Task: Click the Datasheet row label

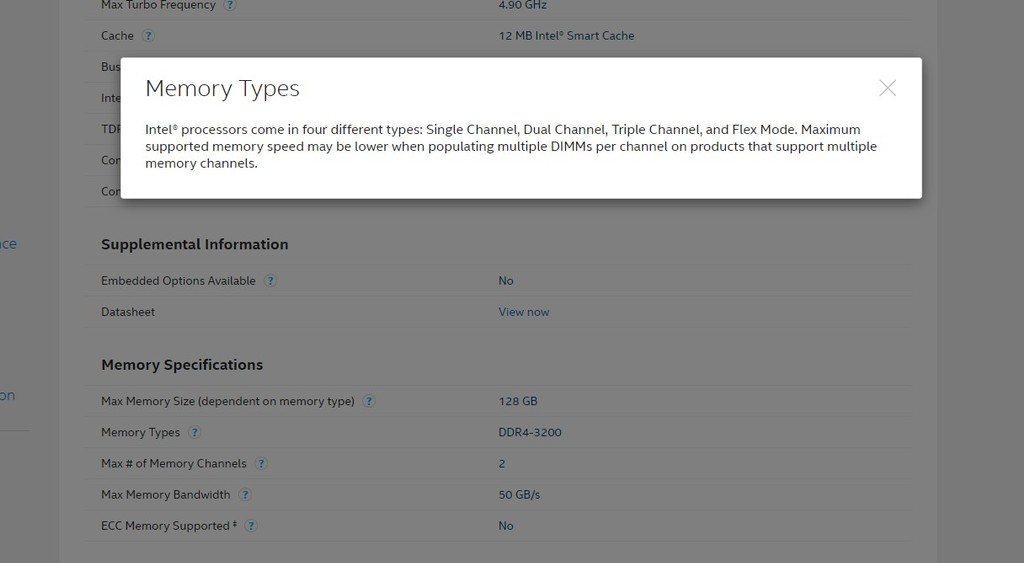Action: click(x=128, y=312)
